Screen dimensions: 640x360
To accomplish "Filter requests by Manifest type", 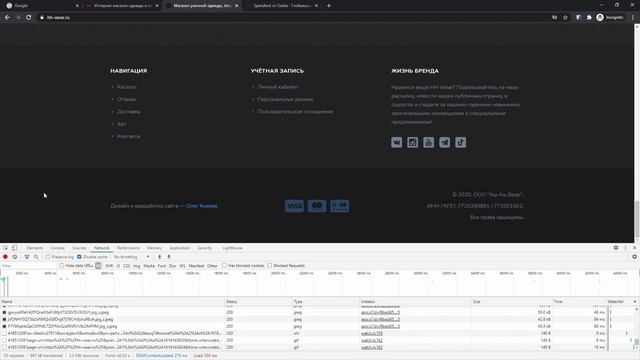I will click(x=196, y=266).
